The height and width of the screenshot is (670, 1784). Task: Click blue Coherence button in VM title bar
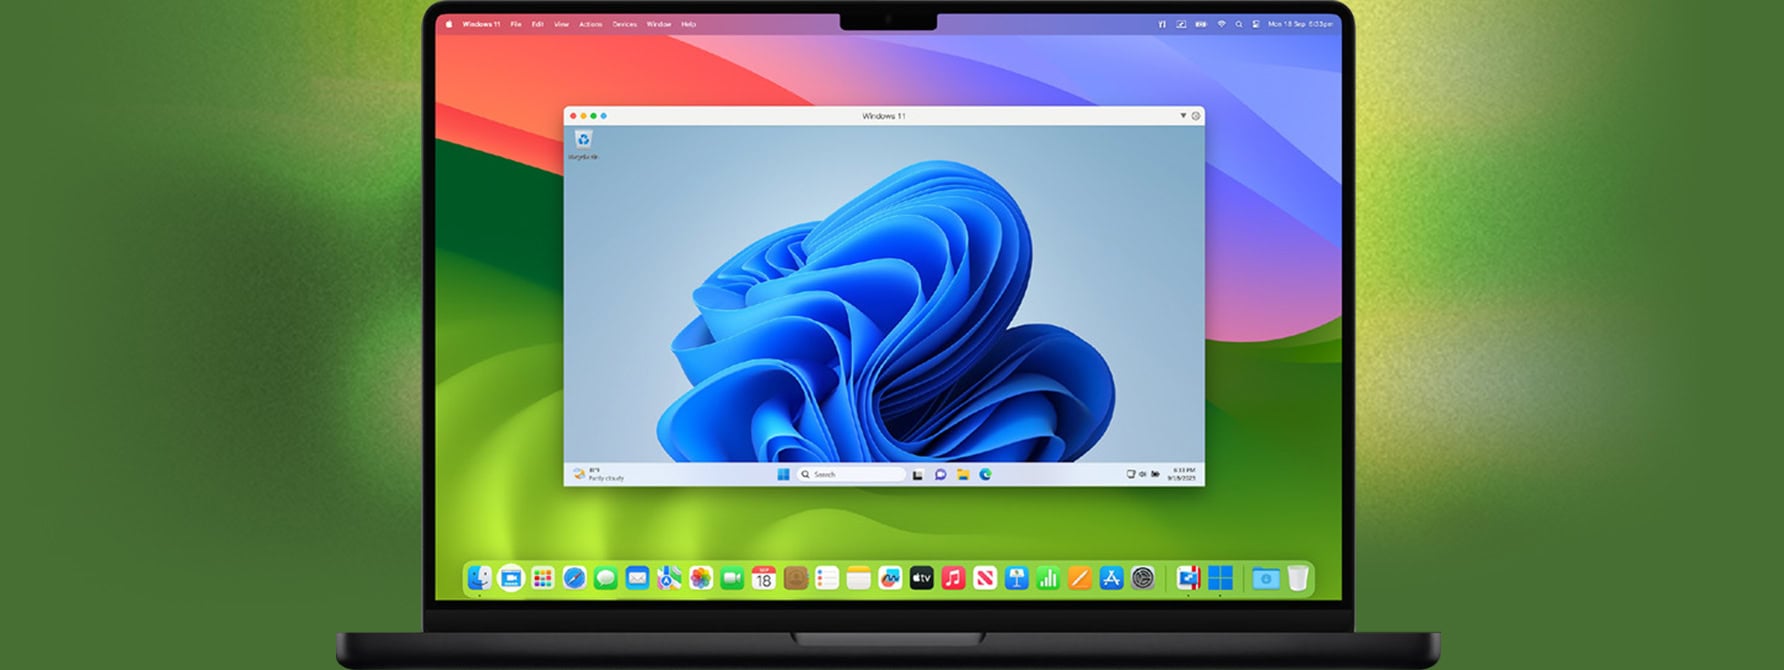coord(603,116)
